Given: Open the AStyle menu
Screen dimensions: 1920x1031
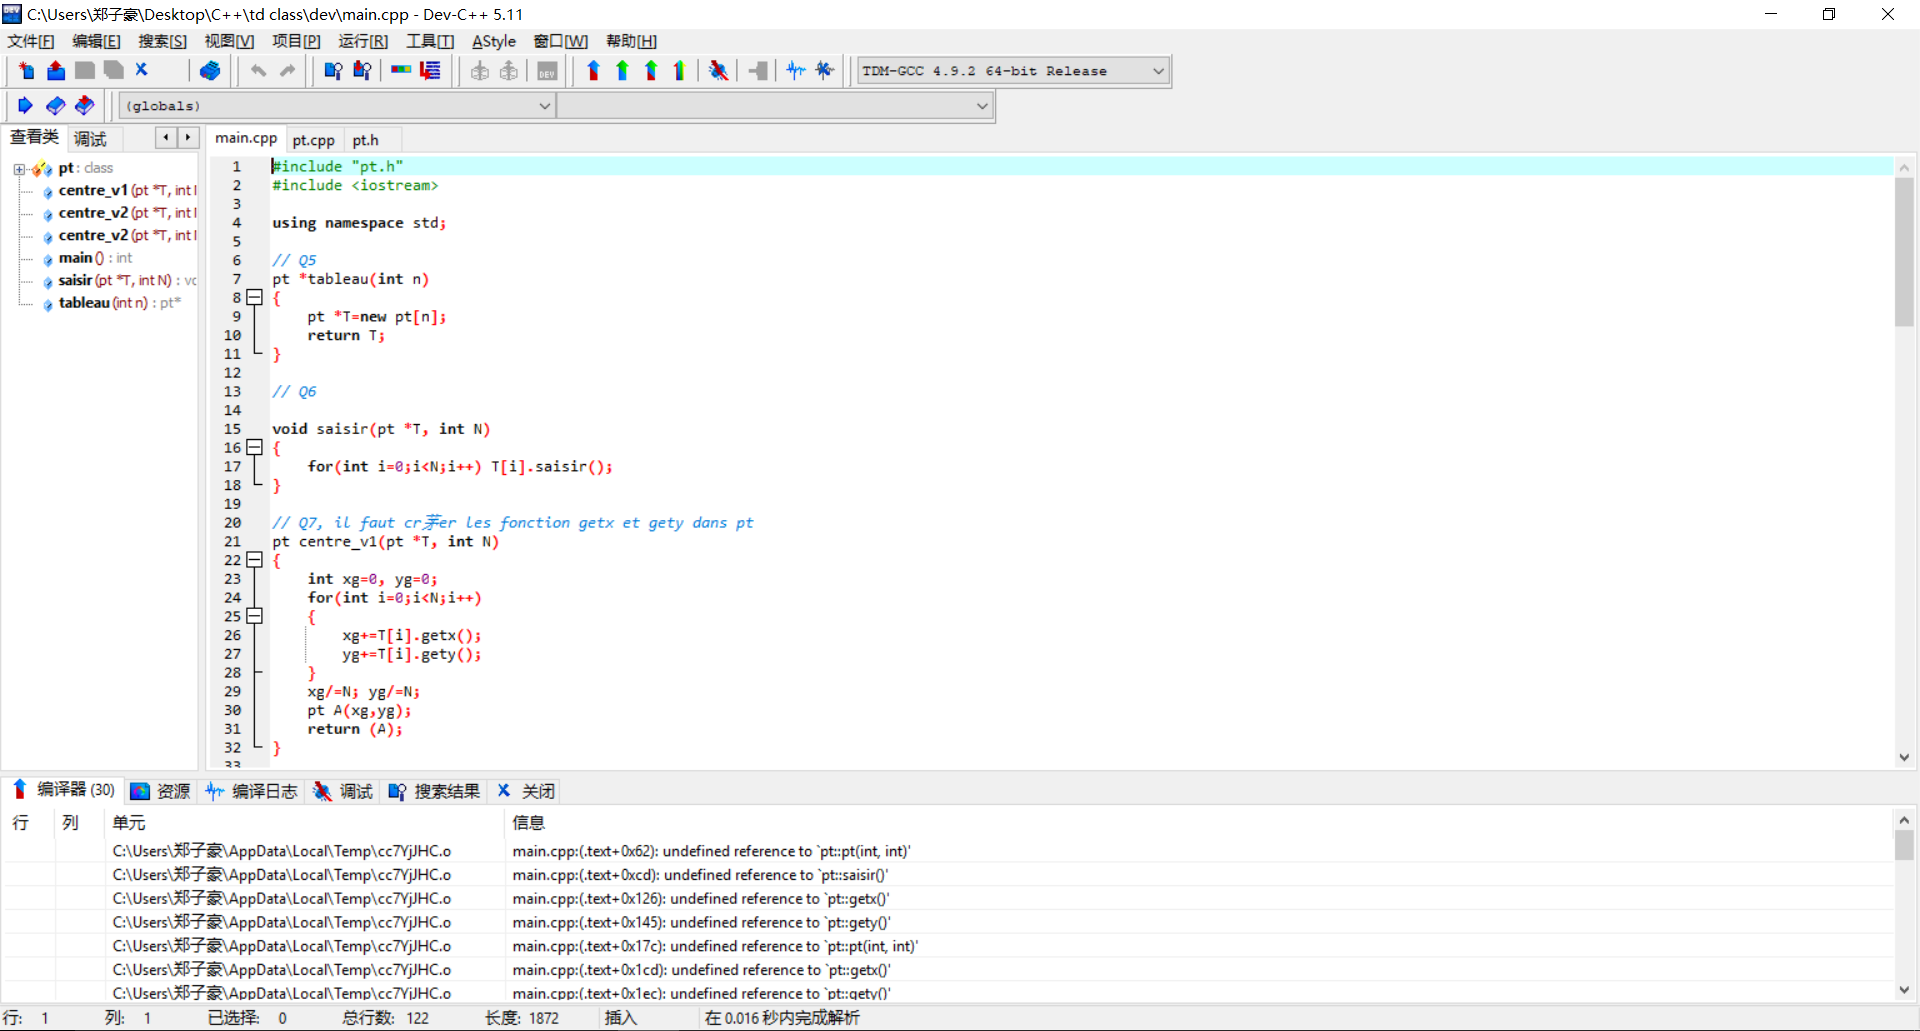Looking at the screenshot, I should point(494,41).
